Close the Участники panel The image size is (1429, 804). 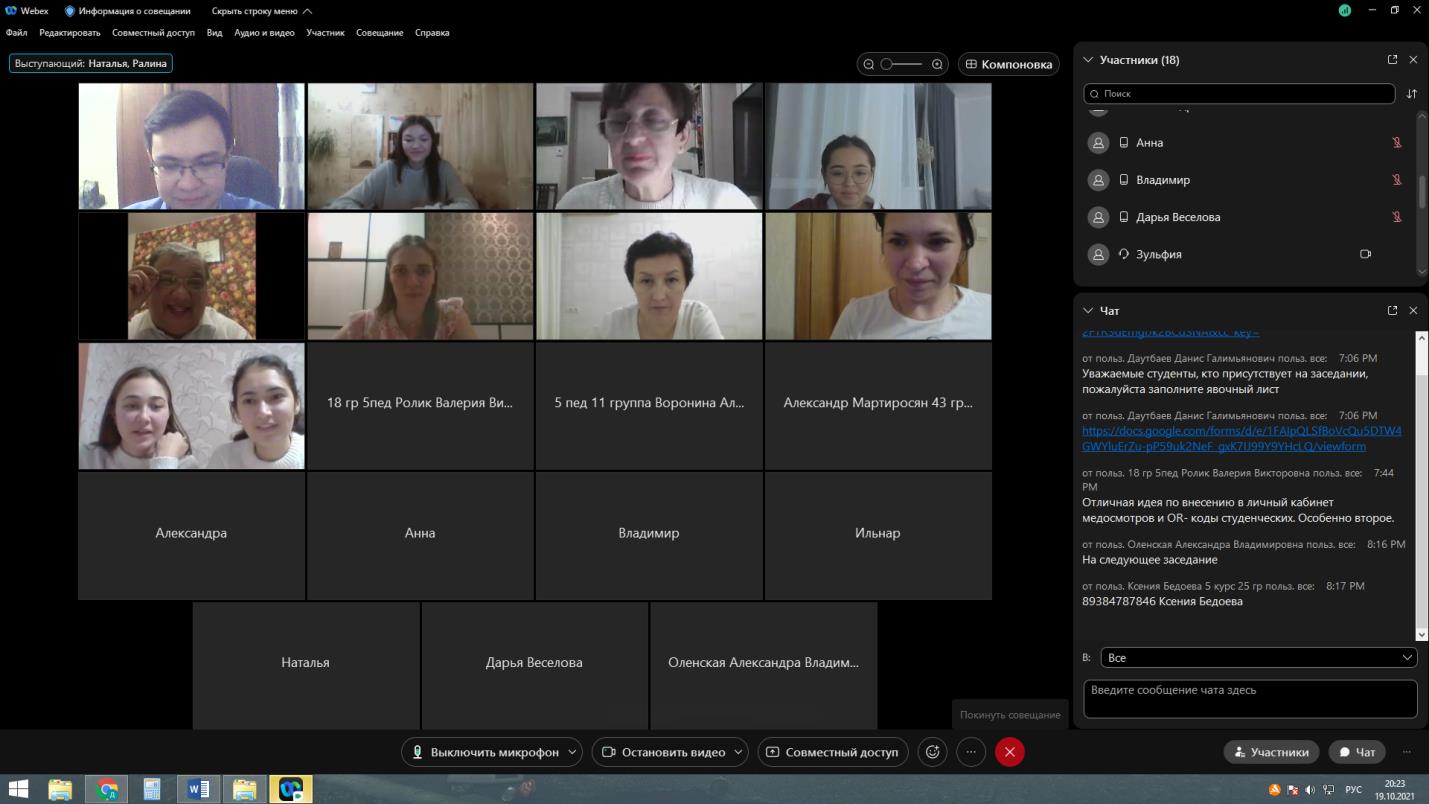[1413, 60]
